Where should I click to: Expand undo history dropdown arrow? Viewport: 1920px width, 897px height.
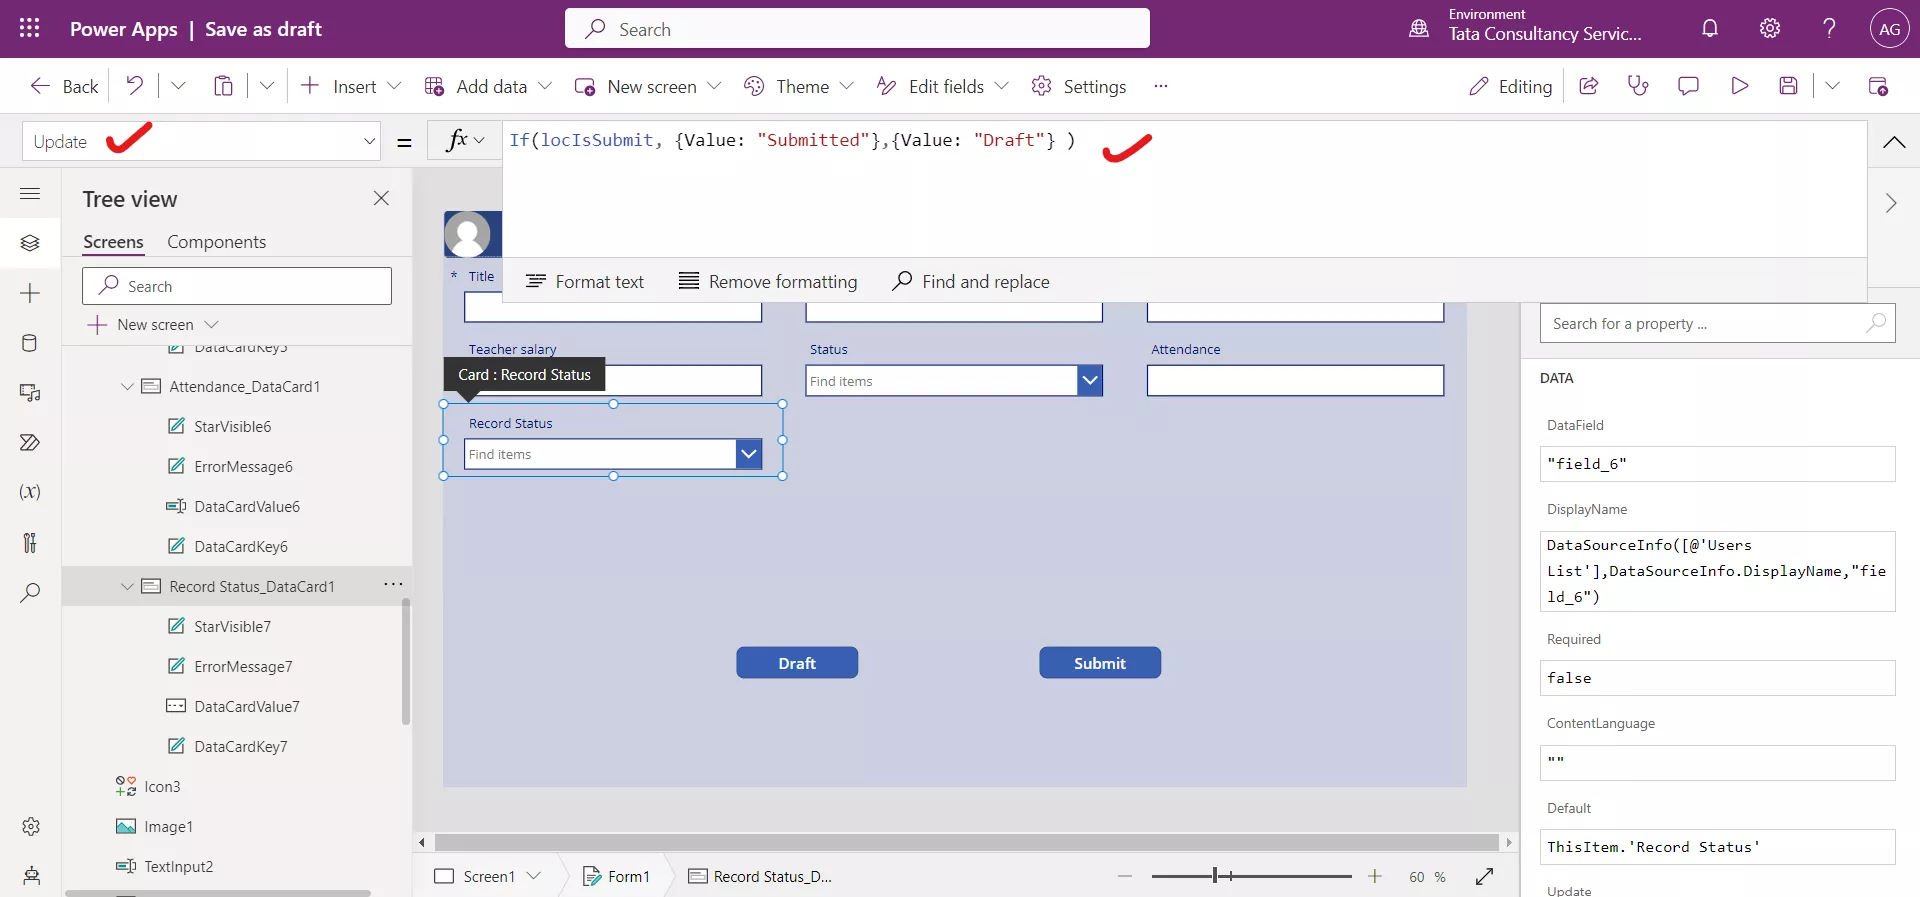coord(178,86)
